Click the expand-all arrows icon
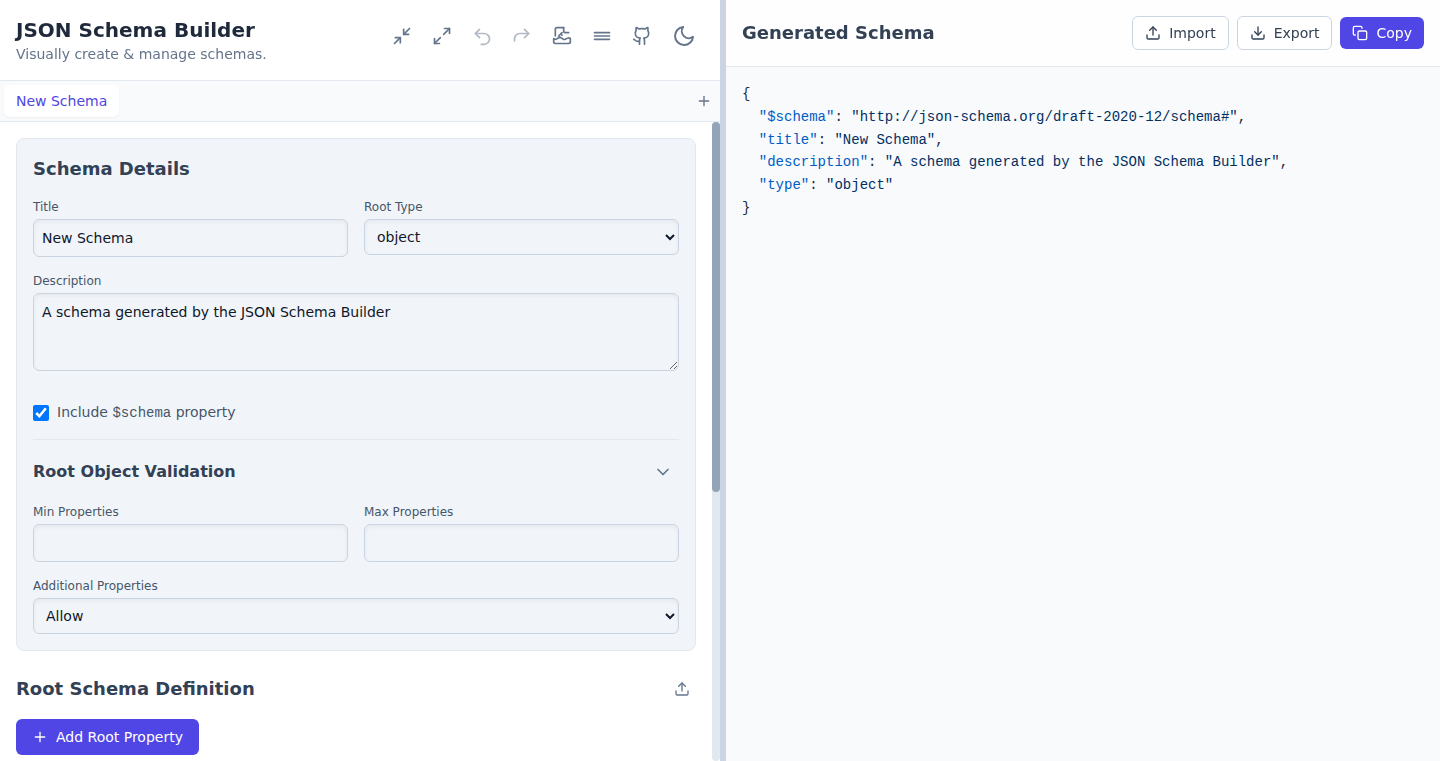1440x761 pixels. (x=442, y=37)
